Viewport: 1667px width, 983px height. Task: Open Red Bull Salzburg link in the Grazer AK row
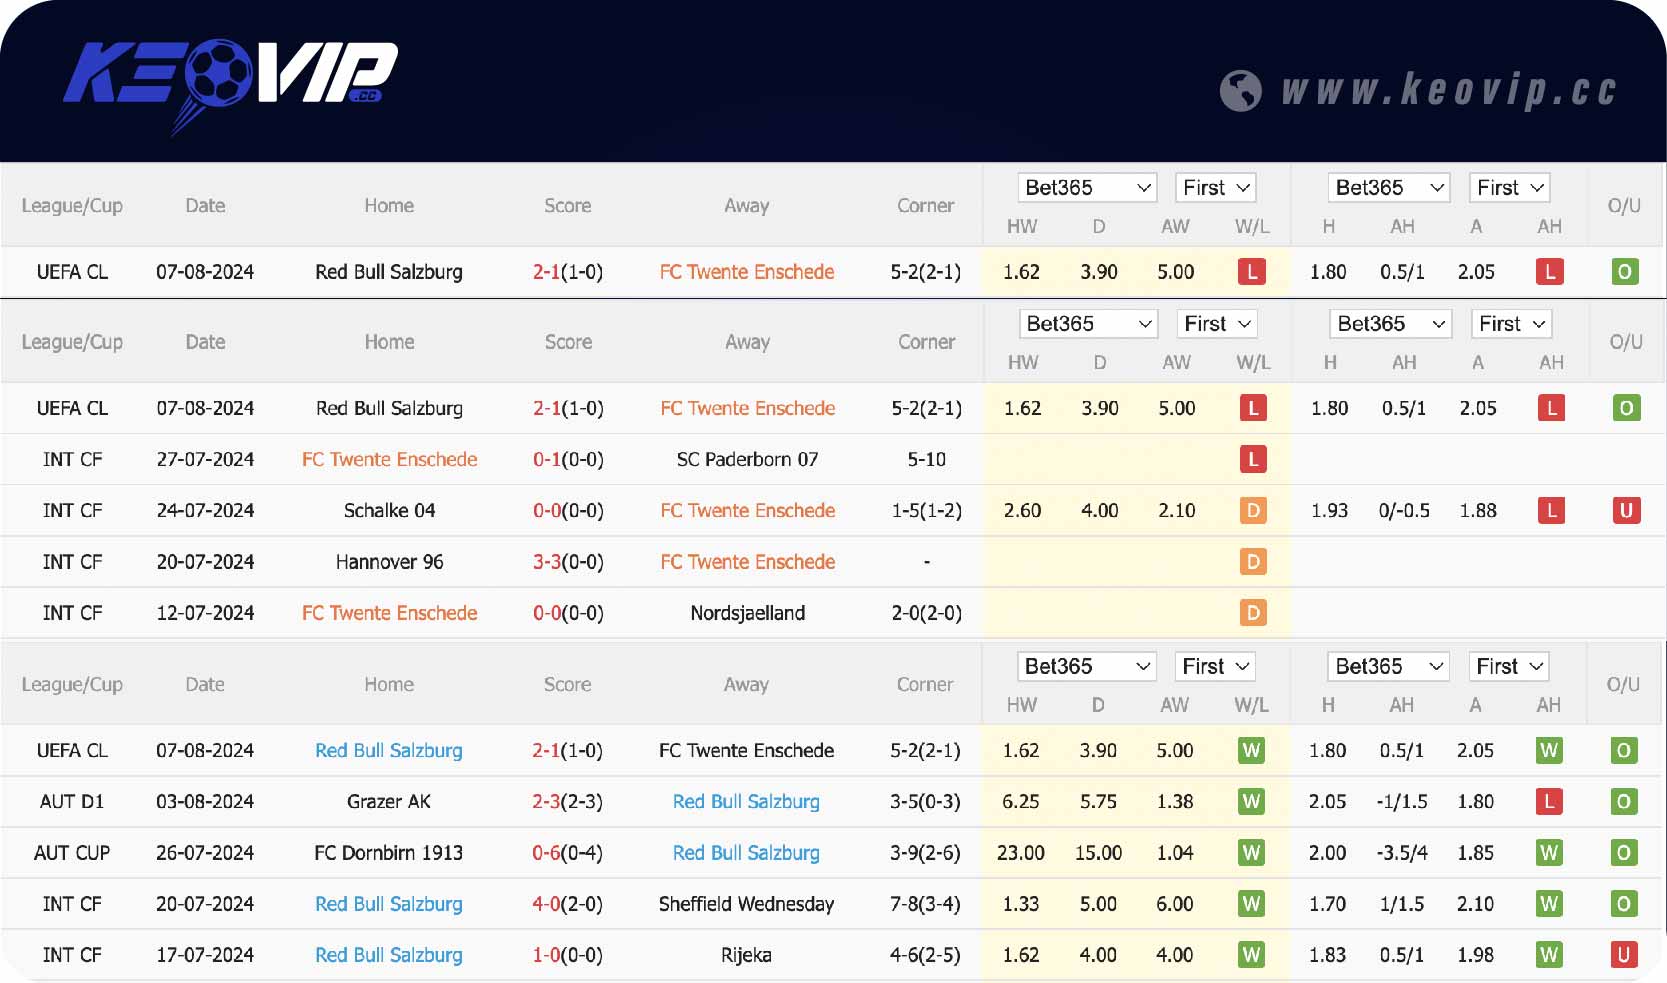[746, 802]
